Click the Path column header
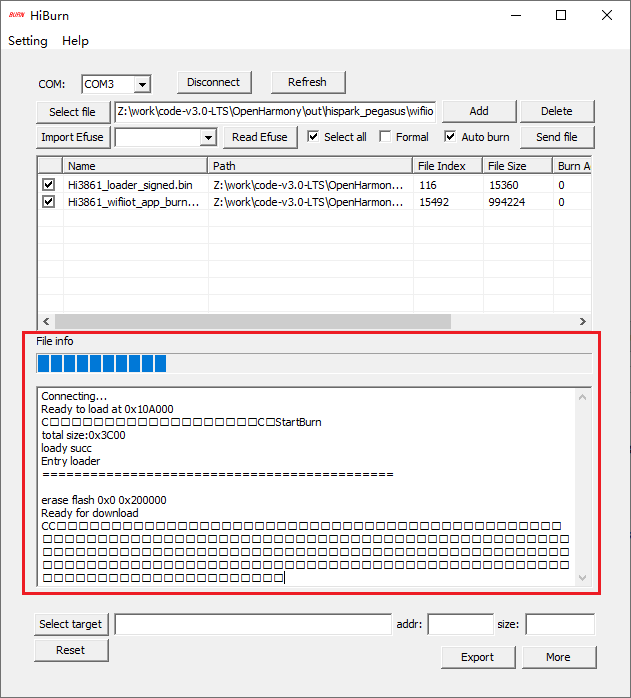 click(x=310, y=166)
